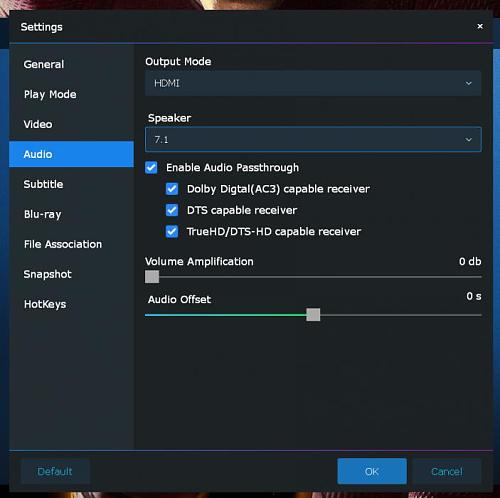500x498 pixels.
Task: Click the Default button
Action: pyautogui.click(x=55, y=471)
